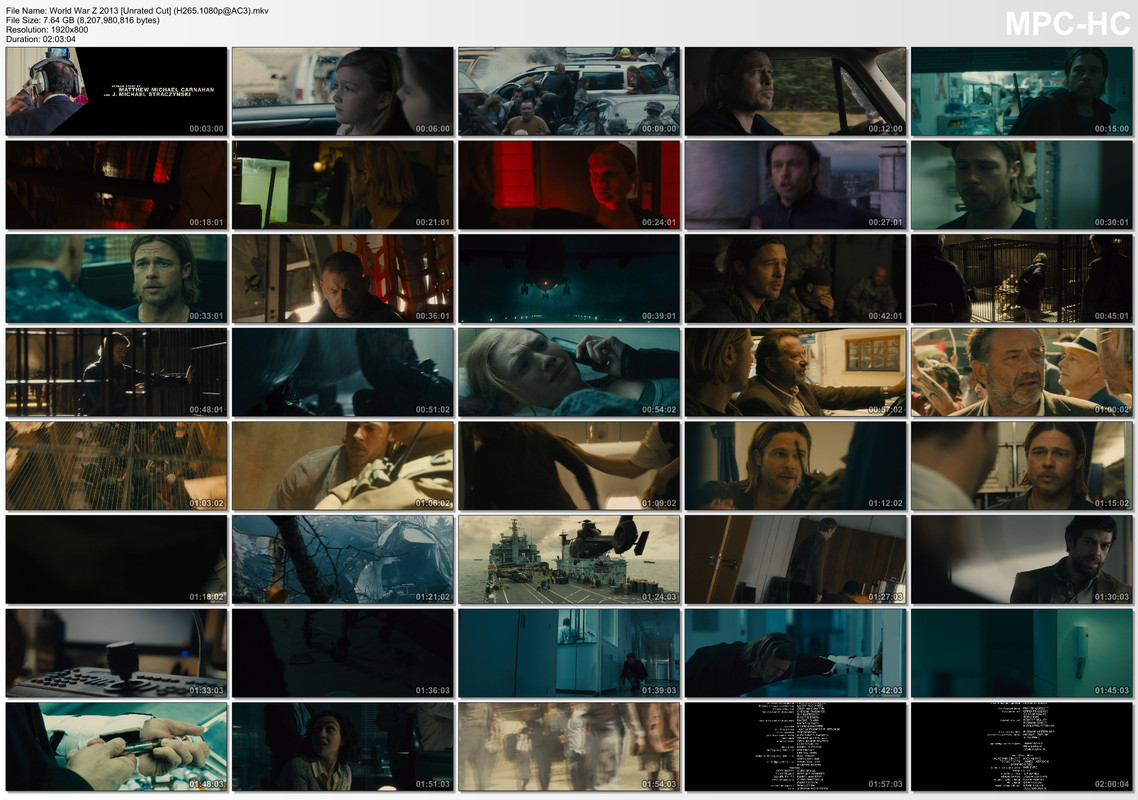The height and width of the screenshot is (800, 1138).
Task: View the thumbnail stamped 01:09:02
Action: [x=569, y=466]
